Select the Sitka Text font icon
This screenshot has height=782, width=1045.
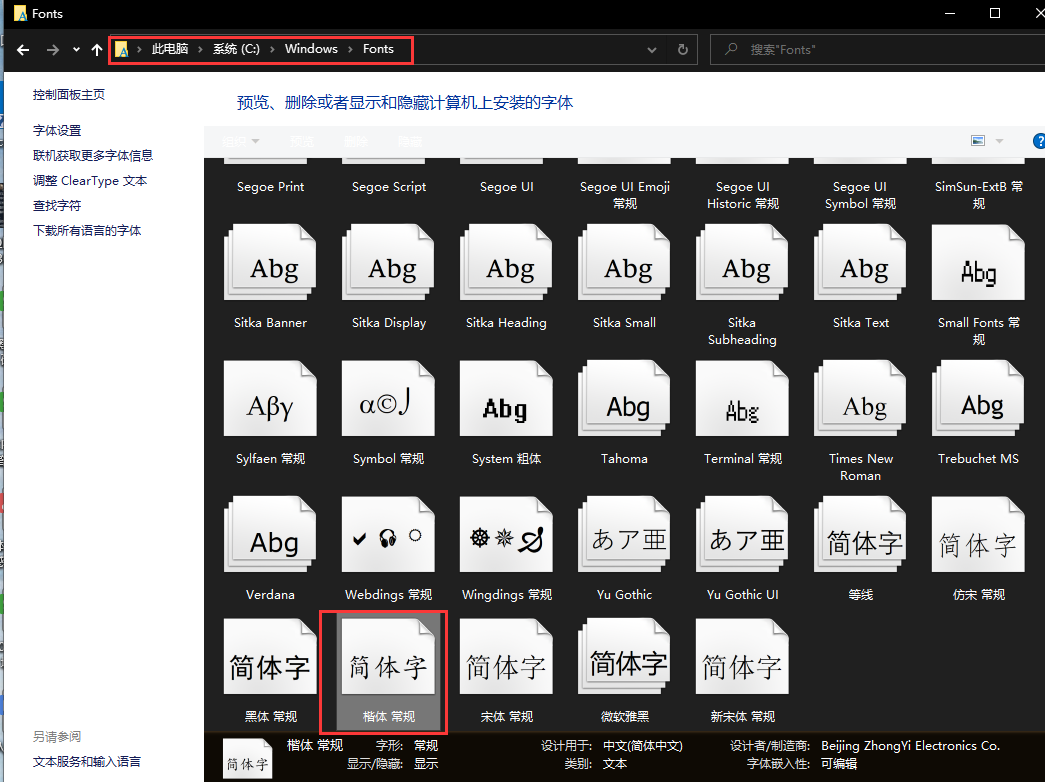pyautogui.click(x=860, y=263)
